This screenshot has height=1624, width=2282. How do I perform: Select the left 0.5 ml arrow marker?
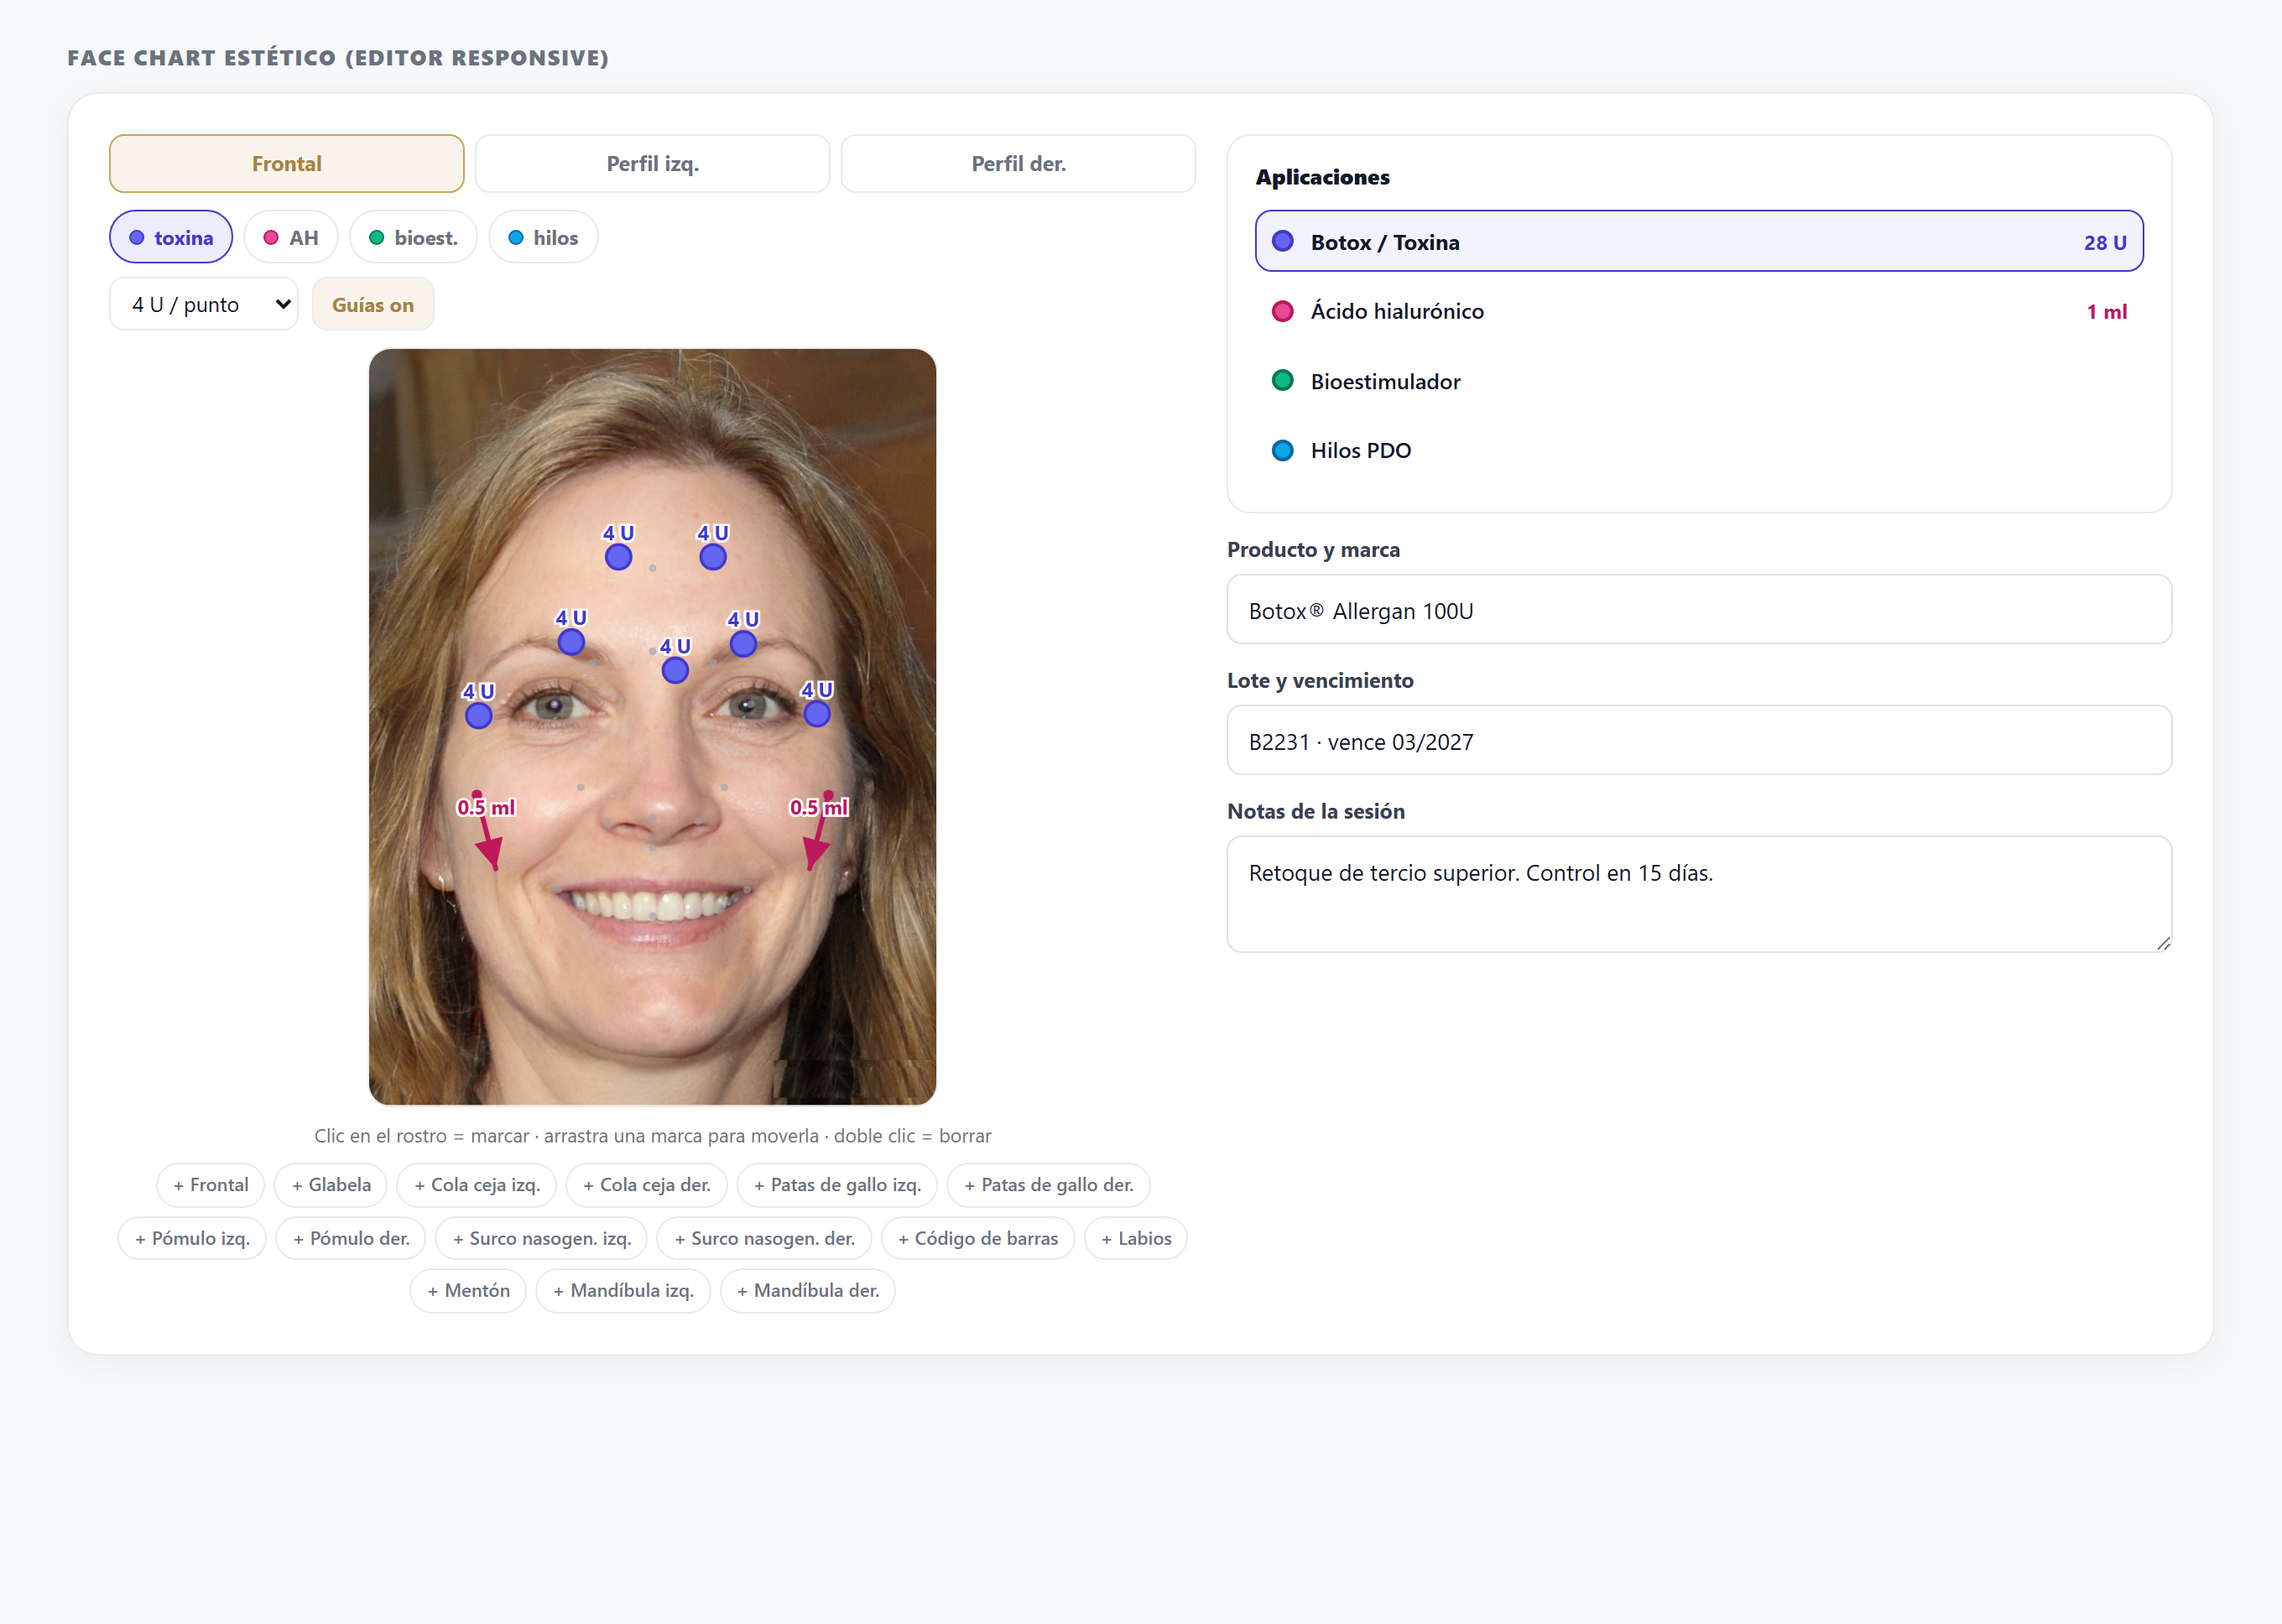coord(487,831)
